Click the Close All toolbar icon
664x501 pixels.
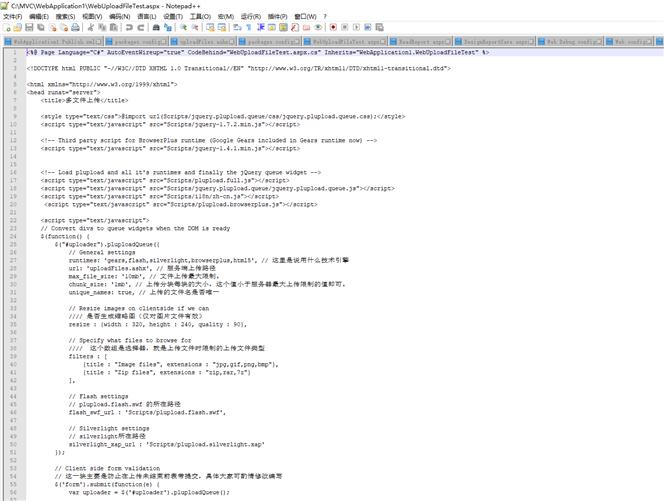pos(64,28)
